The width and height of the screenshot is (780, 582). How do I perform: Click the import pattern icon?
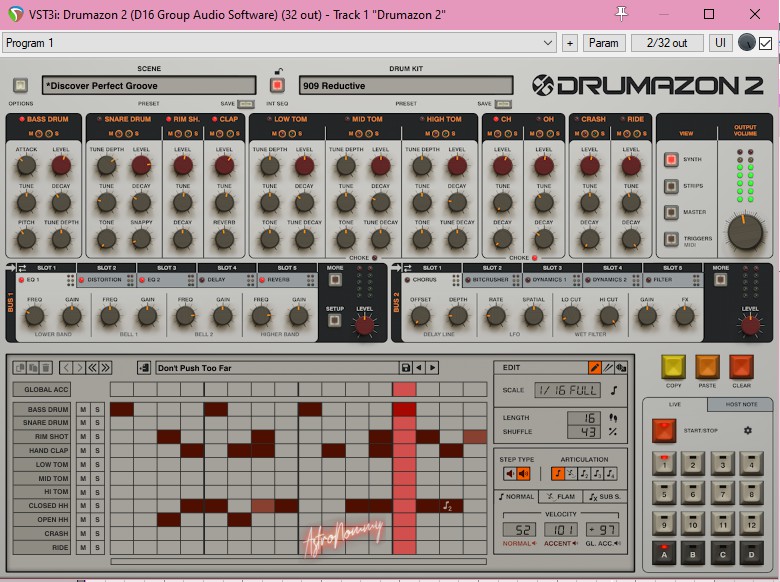tap(144, 368)
